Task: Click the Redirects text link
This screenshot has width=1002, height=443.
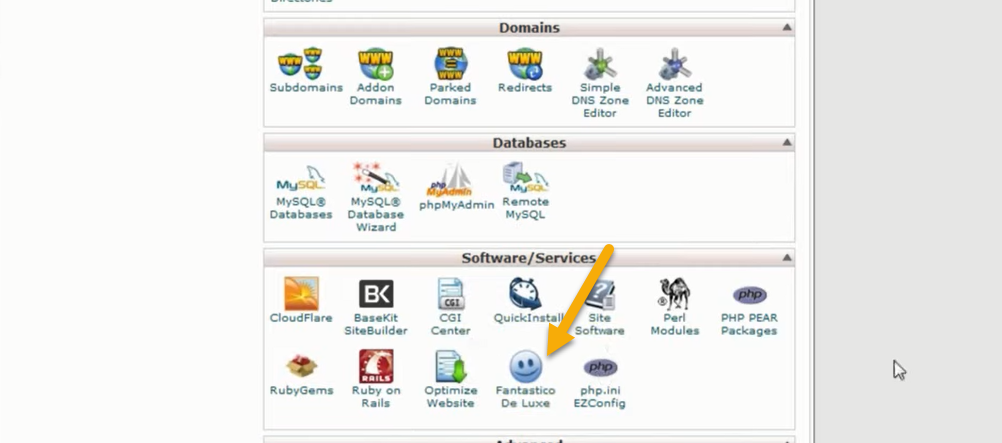Action: point(525,88)
